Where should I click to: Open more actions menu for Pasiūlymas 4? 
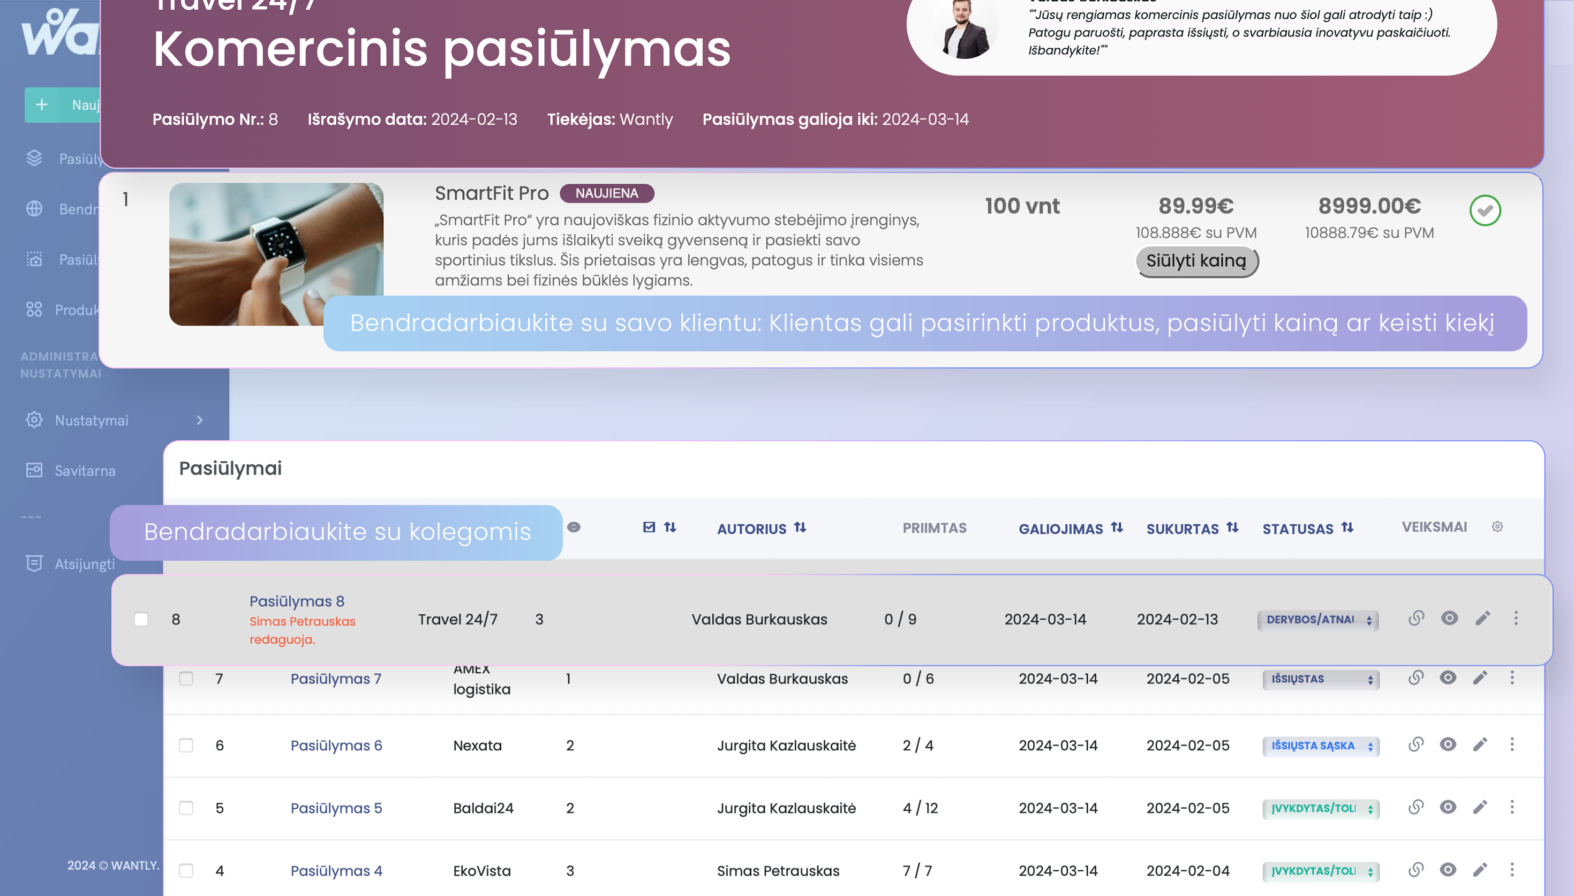[1512, 870]
